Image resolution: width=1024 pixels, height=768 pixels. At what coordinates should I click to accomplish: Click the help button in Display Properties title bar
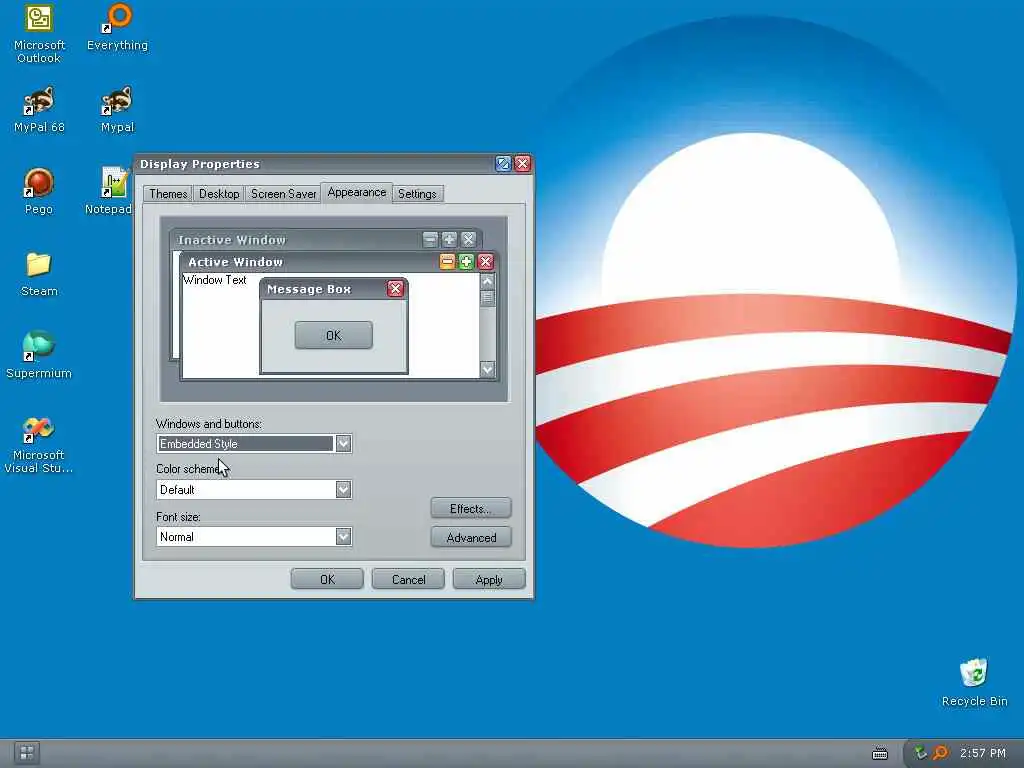(x=503, y=164)
